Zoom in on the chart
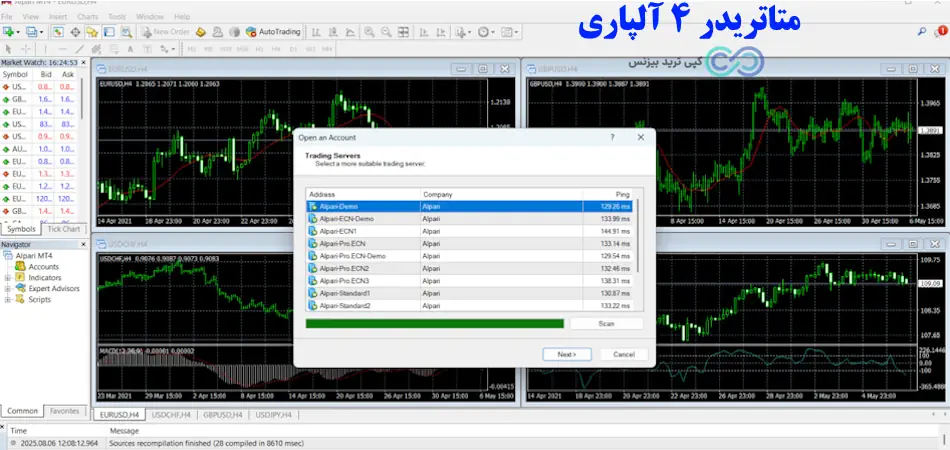 [369, 31]
